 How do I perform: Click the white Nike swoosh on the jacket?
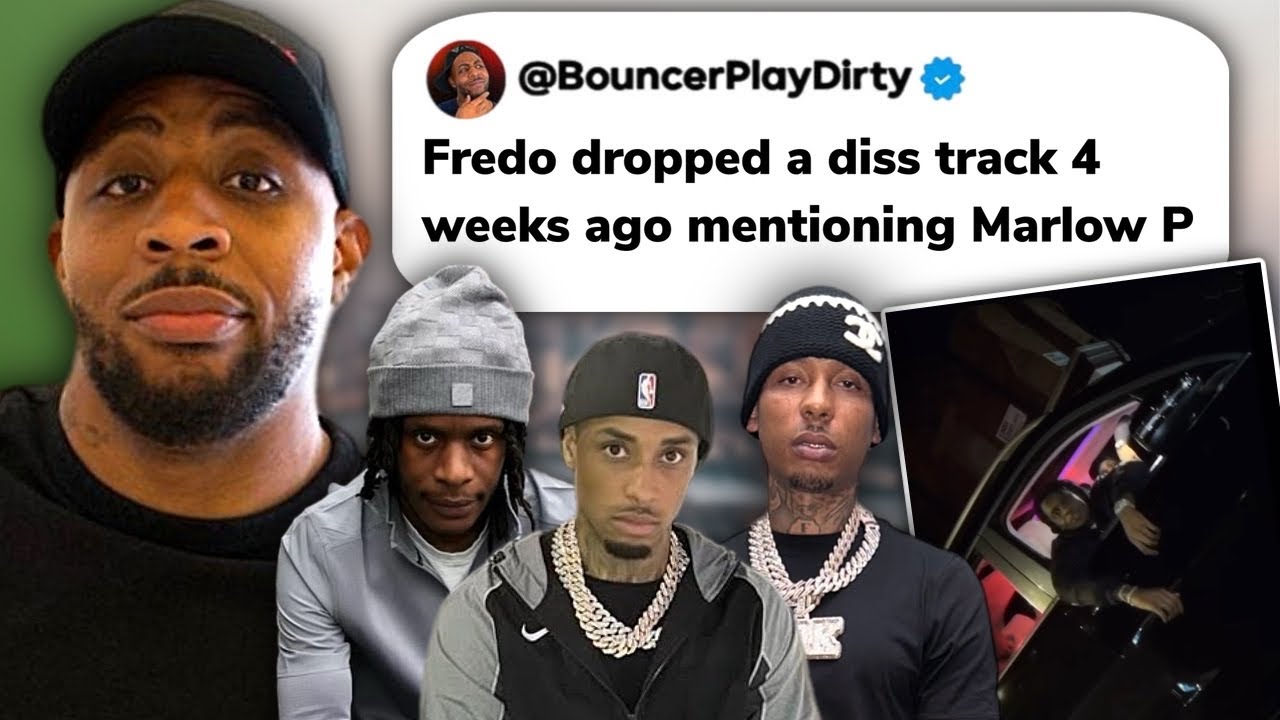(x=535, y=631)
